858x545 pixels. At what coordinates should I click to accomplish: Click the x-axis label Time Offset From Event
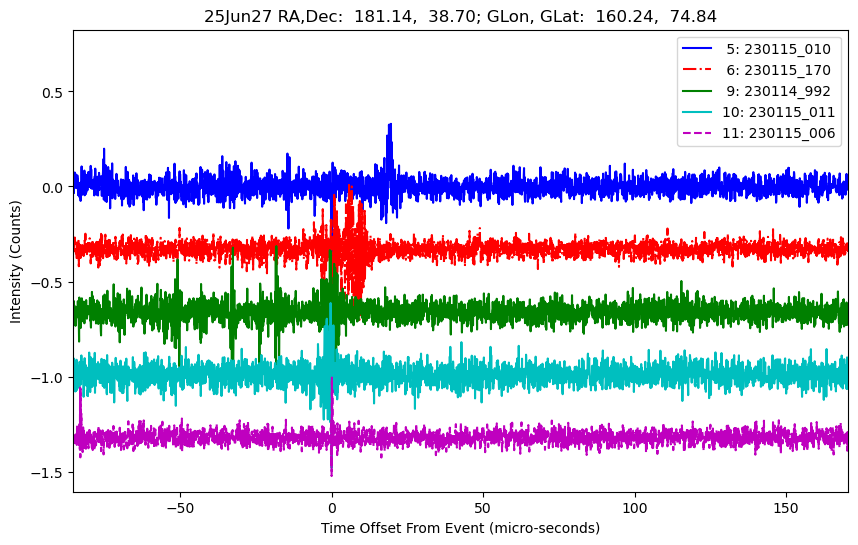(x=460, y=528)
